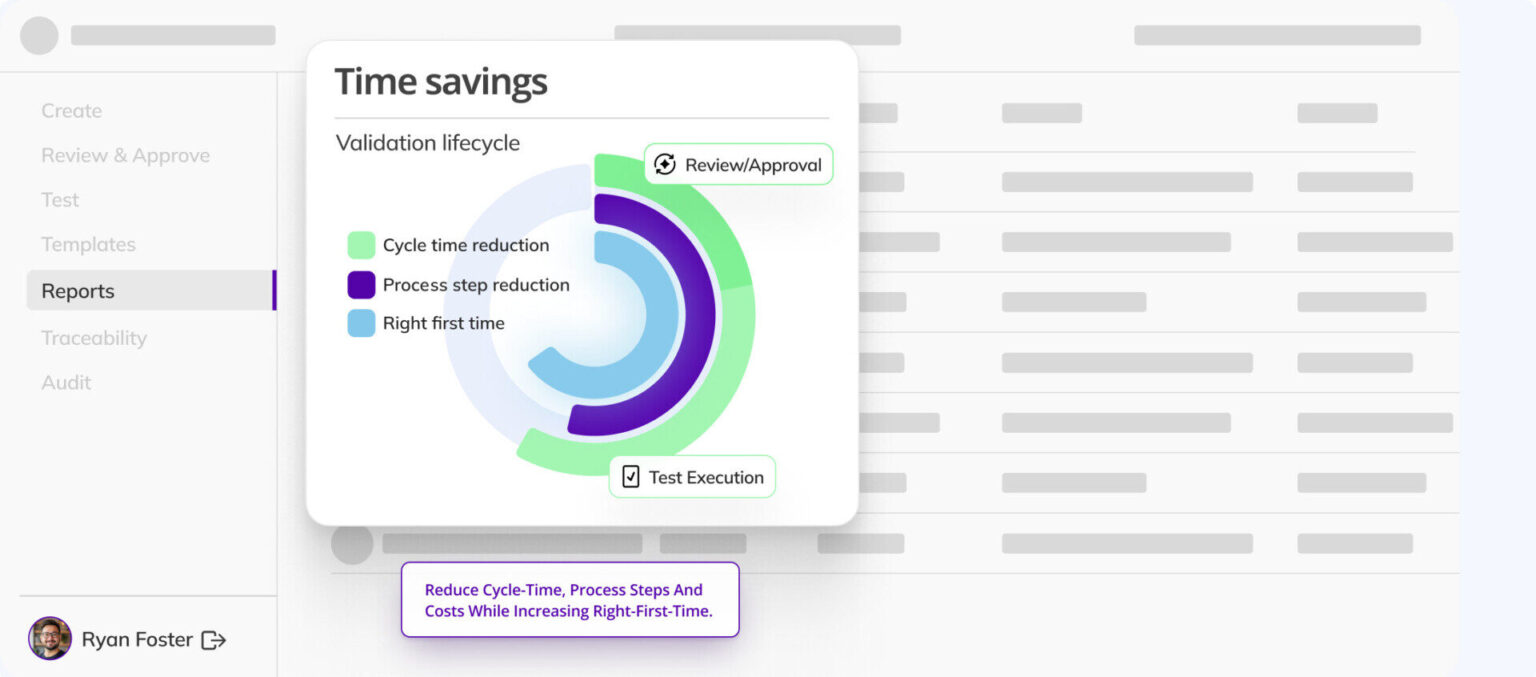This screenshot has width=1536, height=677.
Task: Click the Time savings card title
Action: click(441, 82)
